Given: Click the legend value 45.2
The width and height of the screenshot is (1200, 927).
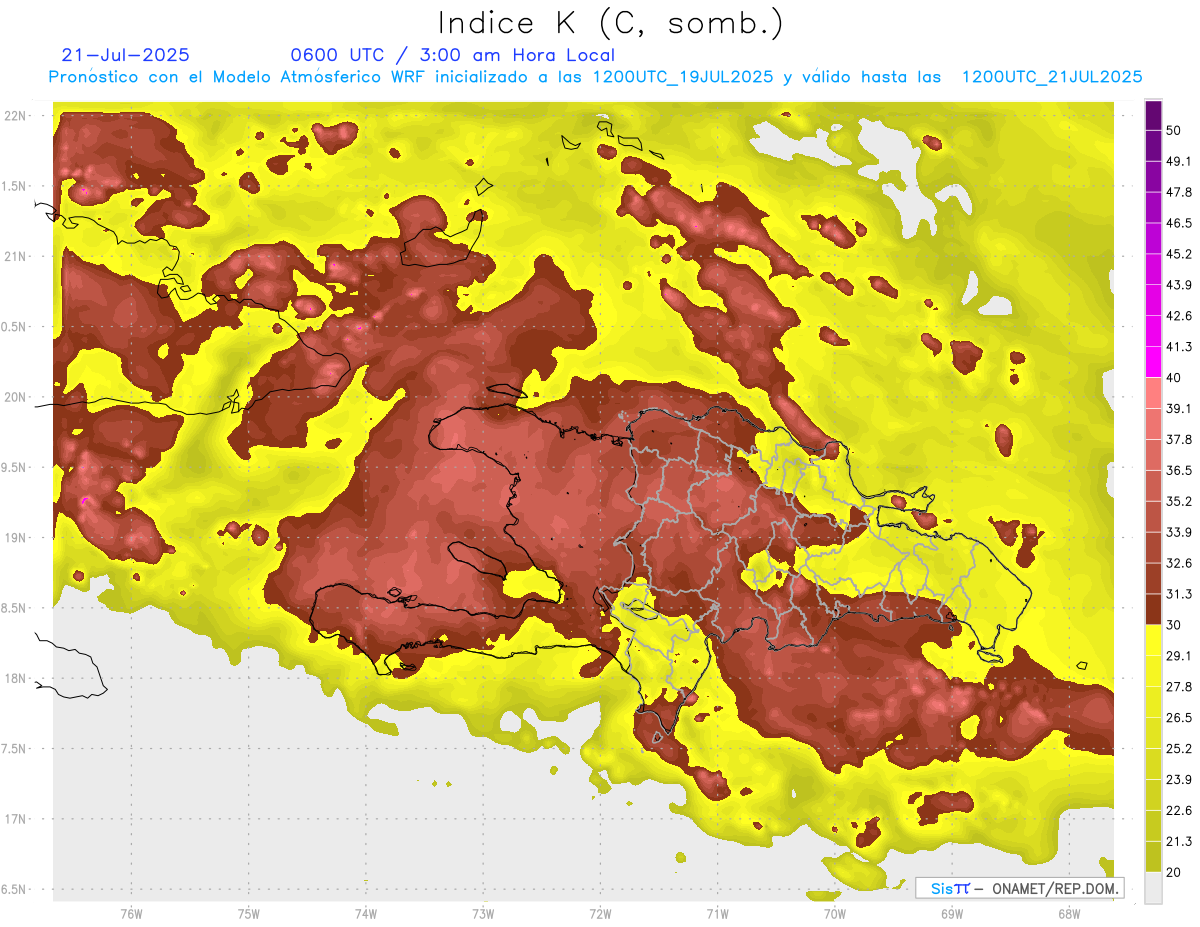Looking at the screenshot, I should 1180,254.
